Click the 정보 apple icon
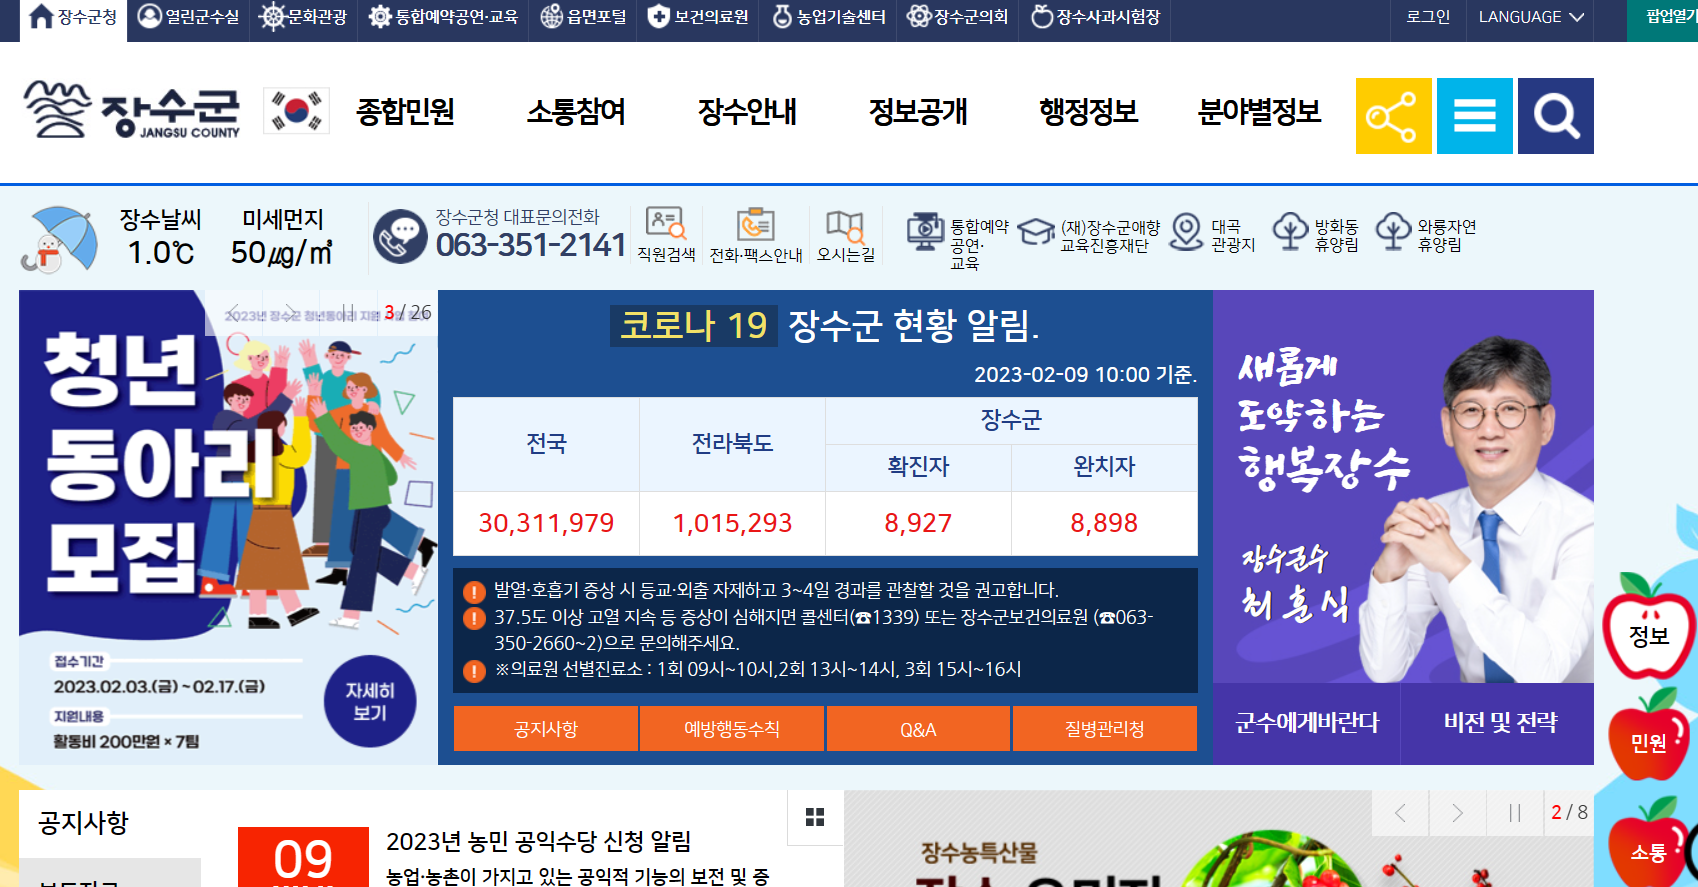 [x=1649, y=627]
